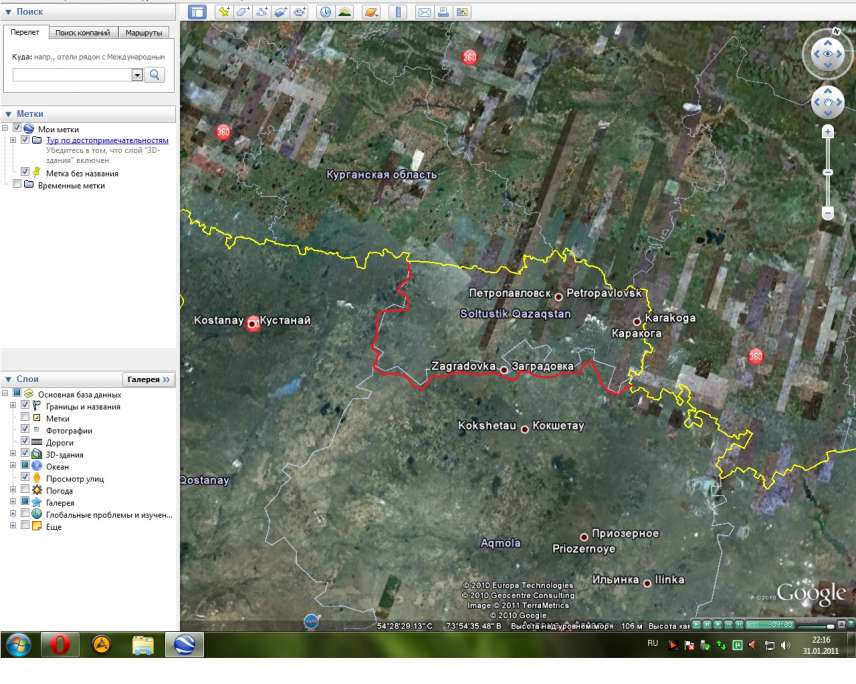Viewport: 856px width, 684px height.
Task: Toggle sunlight across the landscape icon
Action: pyautogui.click(x=345, y=12)
